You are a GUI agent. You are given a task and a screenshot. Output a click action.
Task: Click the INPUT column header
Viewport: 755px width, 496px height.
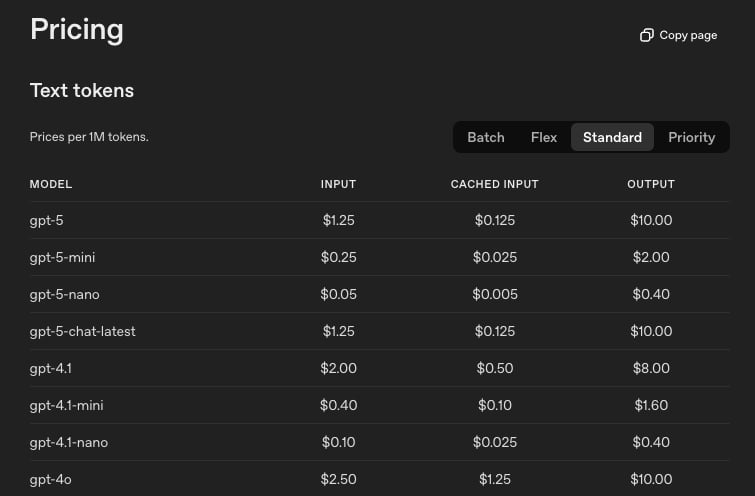pos(338,184)
